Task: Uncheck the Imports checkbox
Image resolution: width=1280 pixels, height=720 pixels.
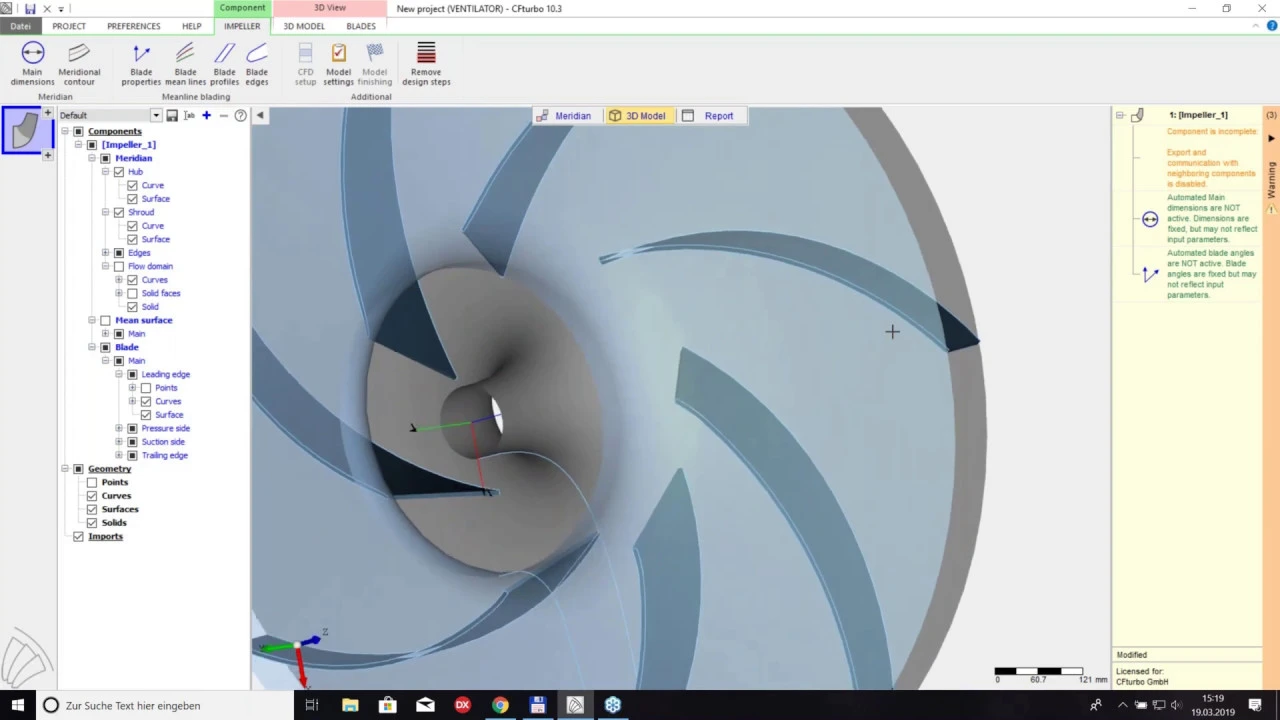Action: pyautogui.click(x=78, y=537)
